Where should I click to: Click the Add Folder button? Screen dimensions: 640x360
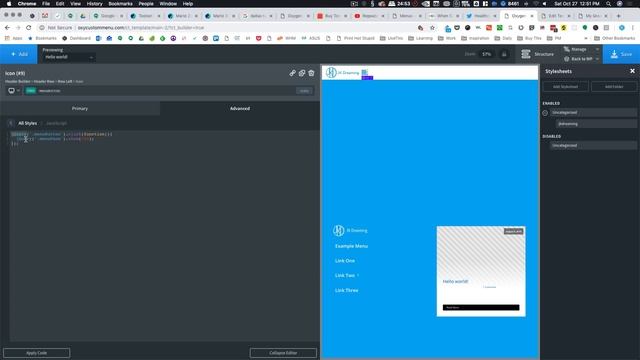pos(614,87)
